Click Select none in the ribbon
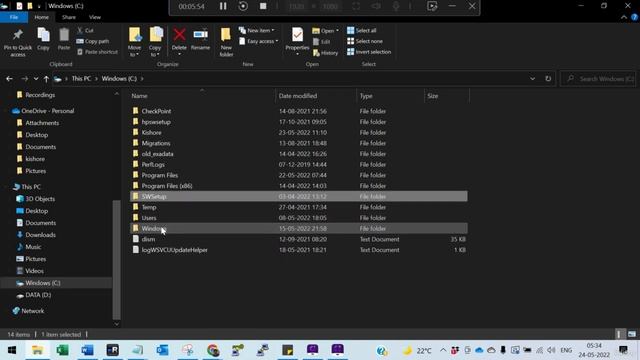Viewport: 640px width, 360px height. (x=365, y=41)
